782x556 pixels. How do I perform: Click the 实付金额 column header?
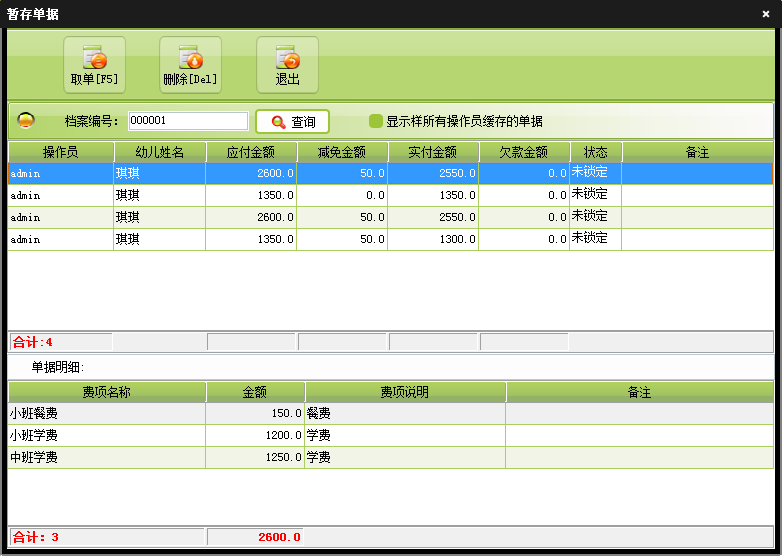click(x=433, y=152)
